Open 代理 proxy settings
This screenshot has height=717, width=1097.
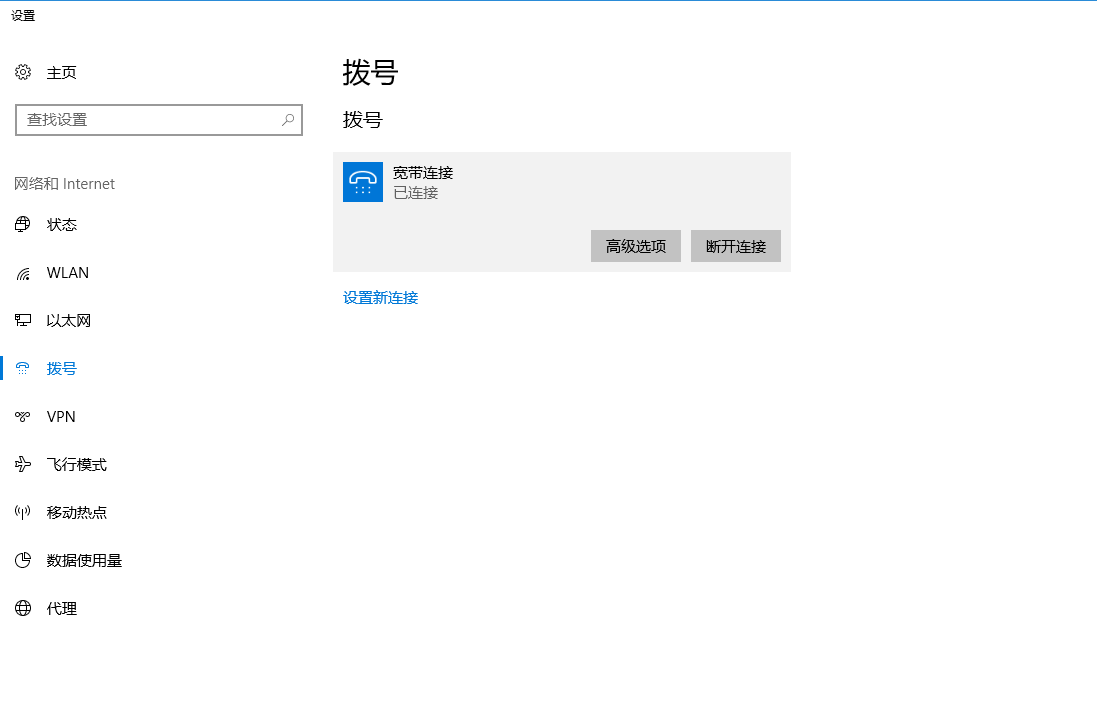[x=62, y=609]
